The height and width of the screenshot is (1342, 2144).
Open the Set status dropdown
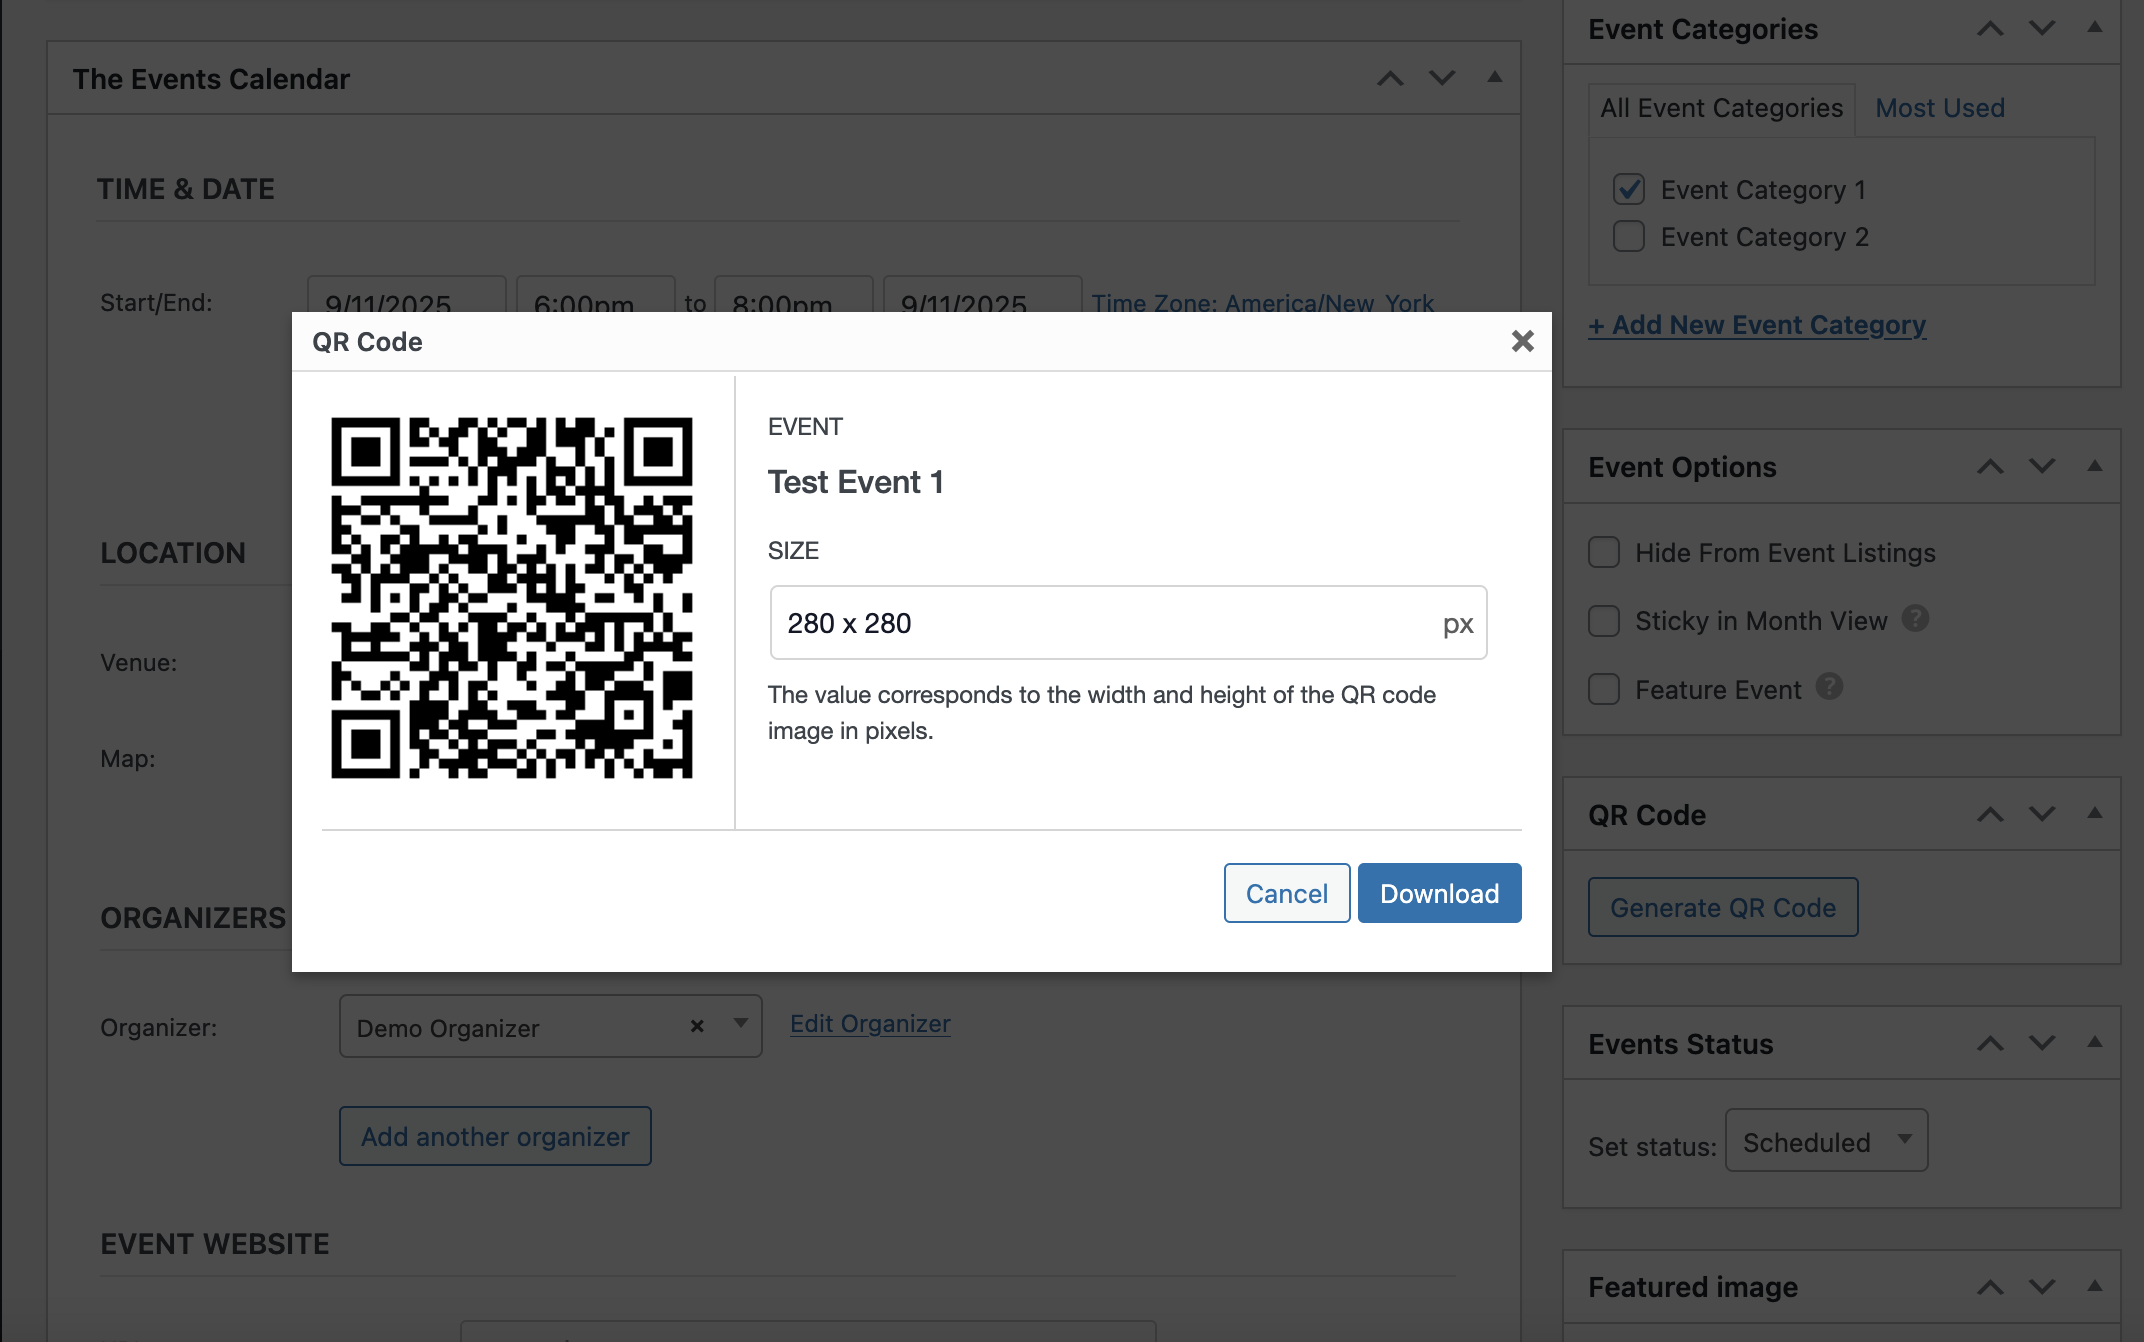click(1826, 1141)
